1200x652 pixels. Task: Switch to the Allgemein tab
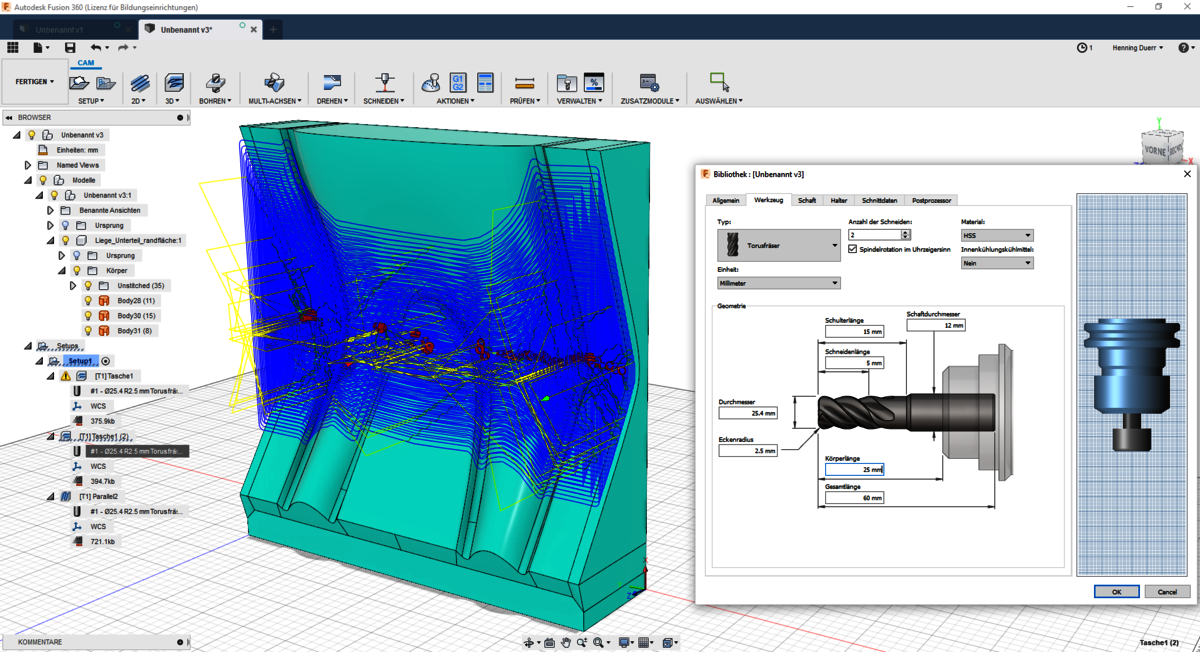click(726, 200)
